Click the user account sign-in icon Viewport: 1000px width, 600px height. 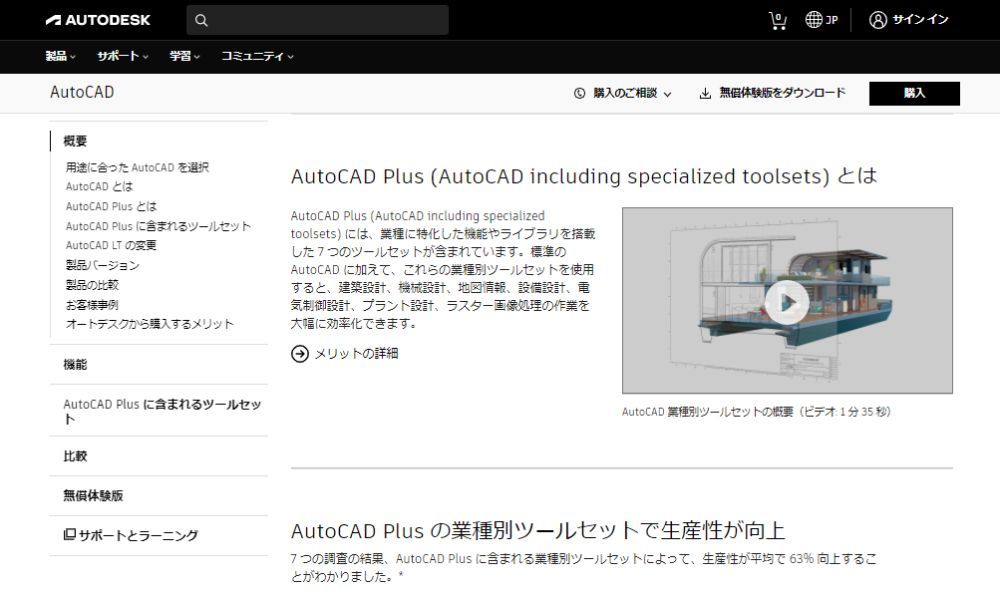(878, 20)
